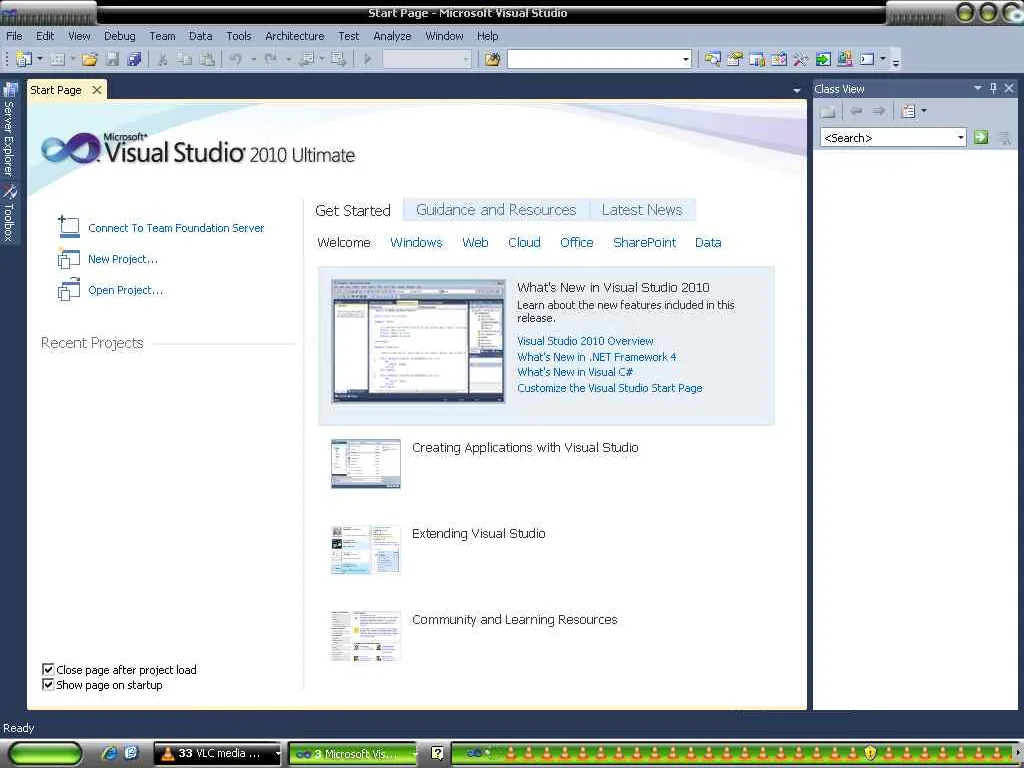Click Internet Explorer quick launch icon

[109, 753]
